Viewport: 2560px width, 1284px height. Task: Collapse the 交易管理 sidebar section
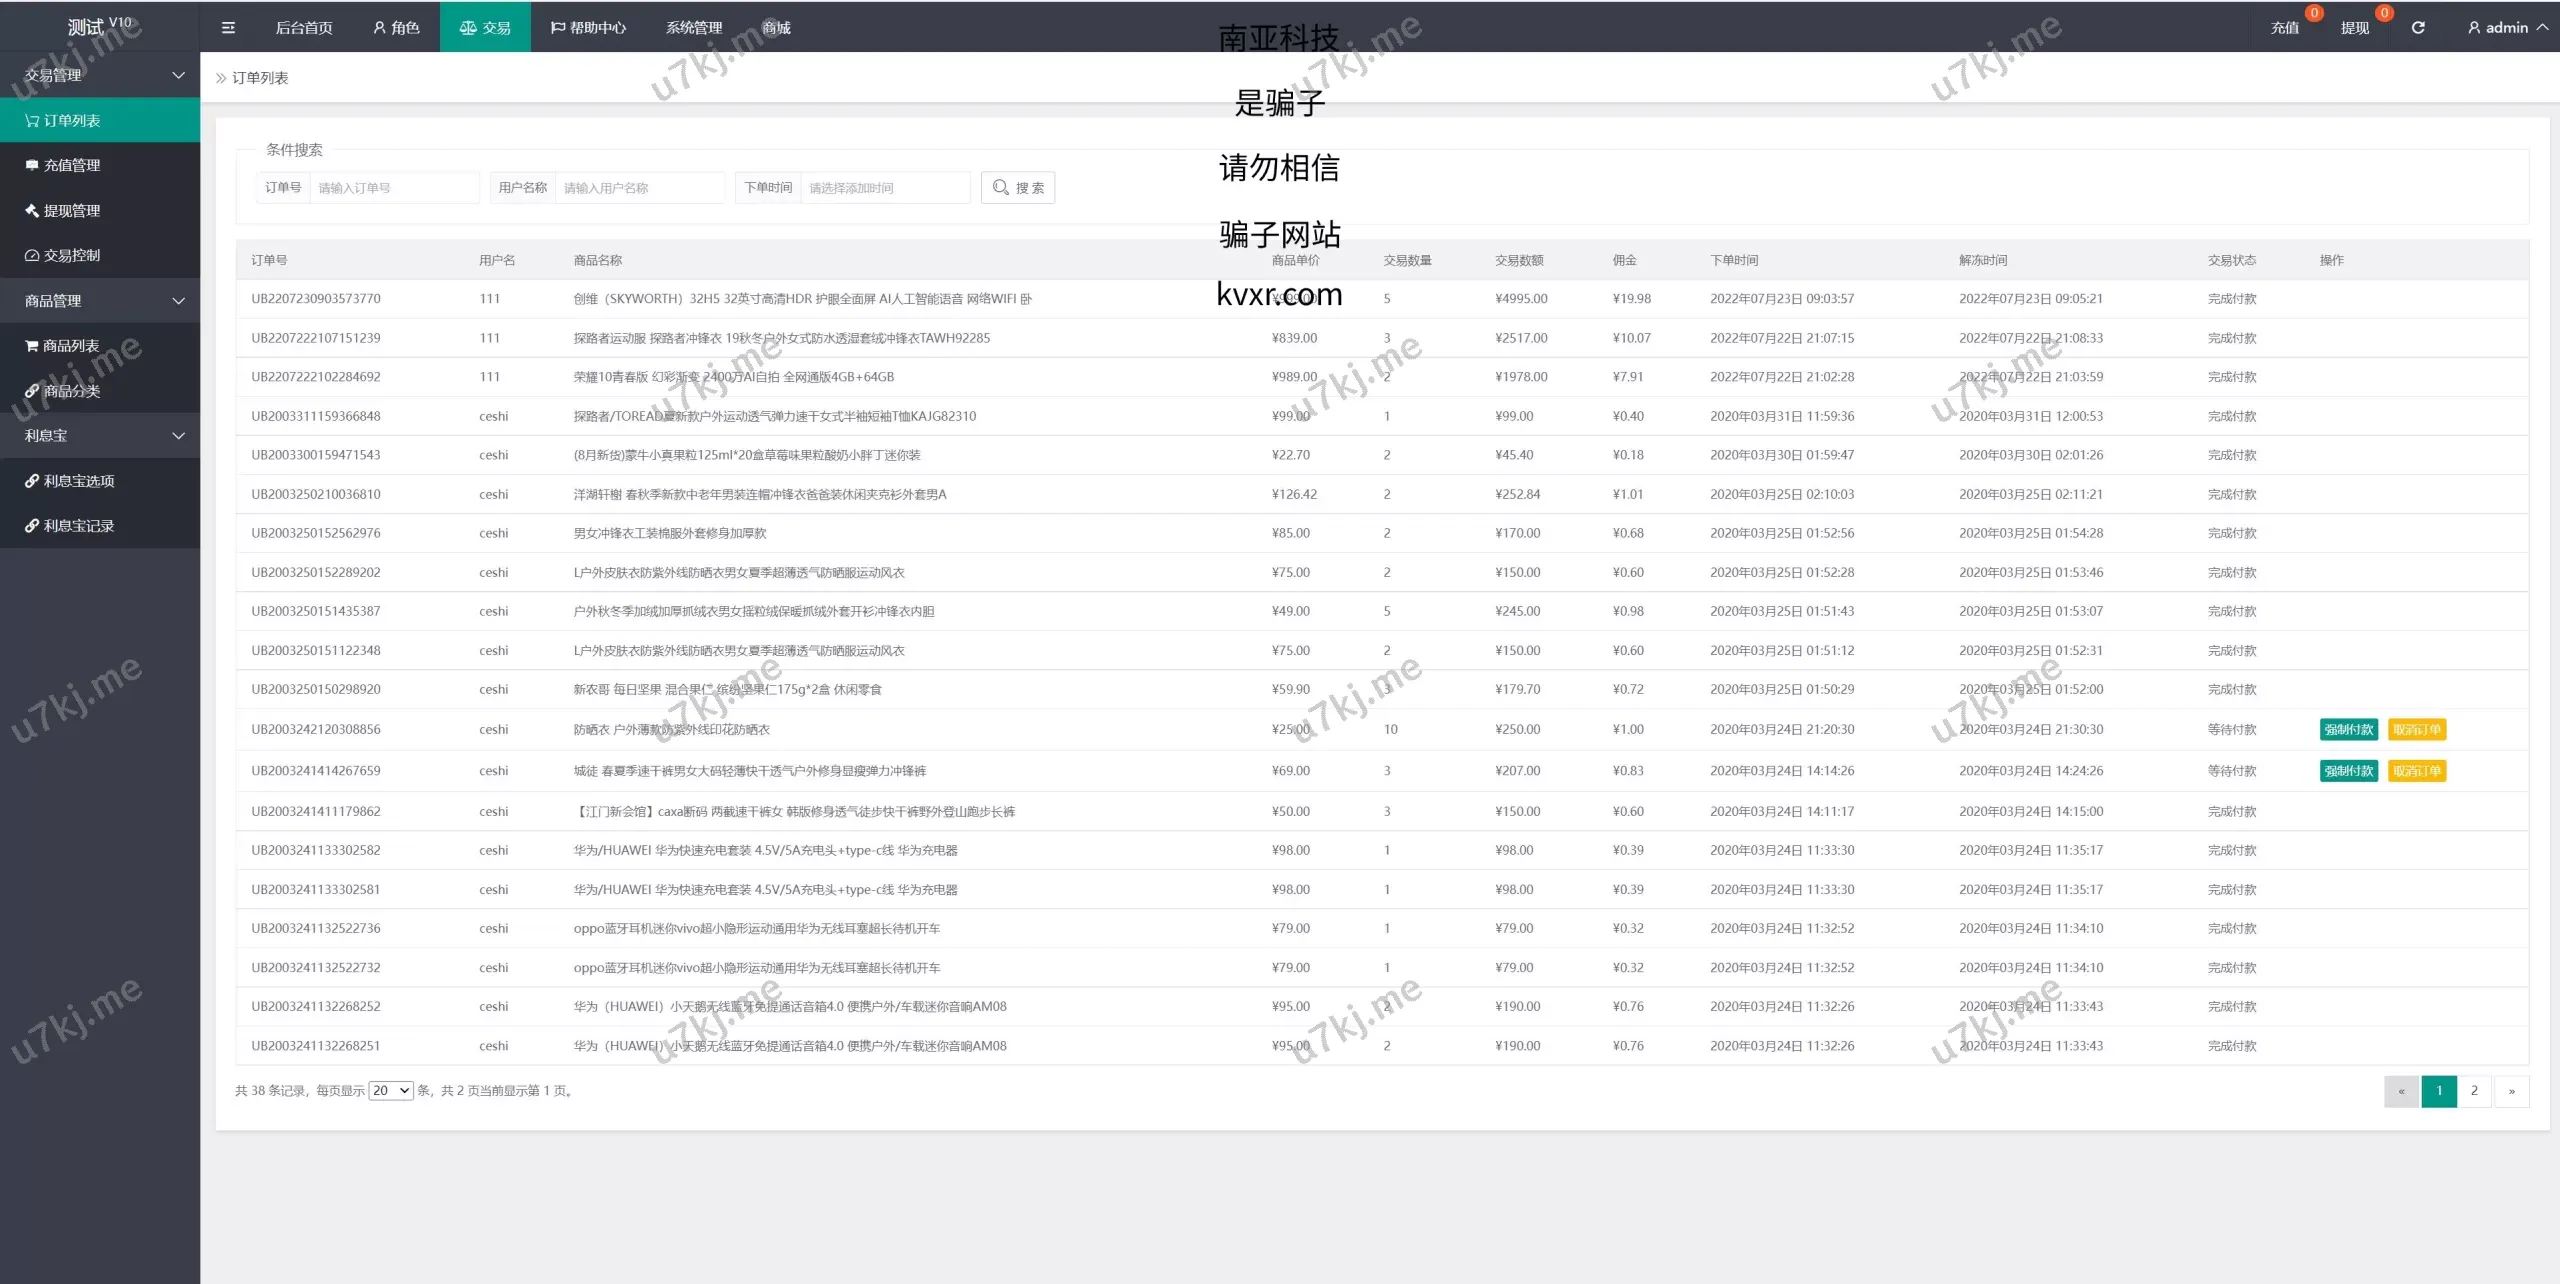point(100,76)
